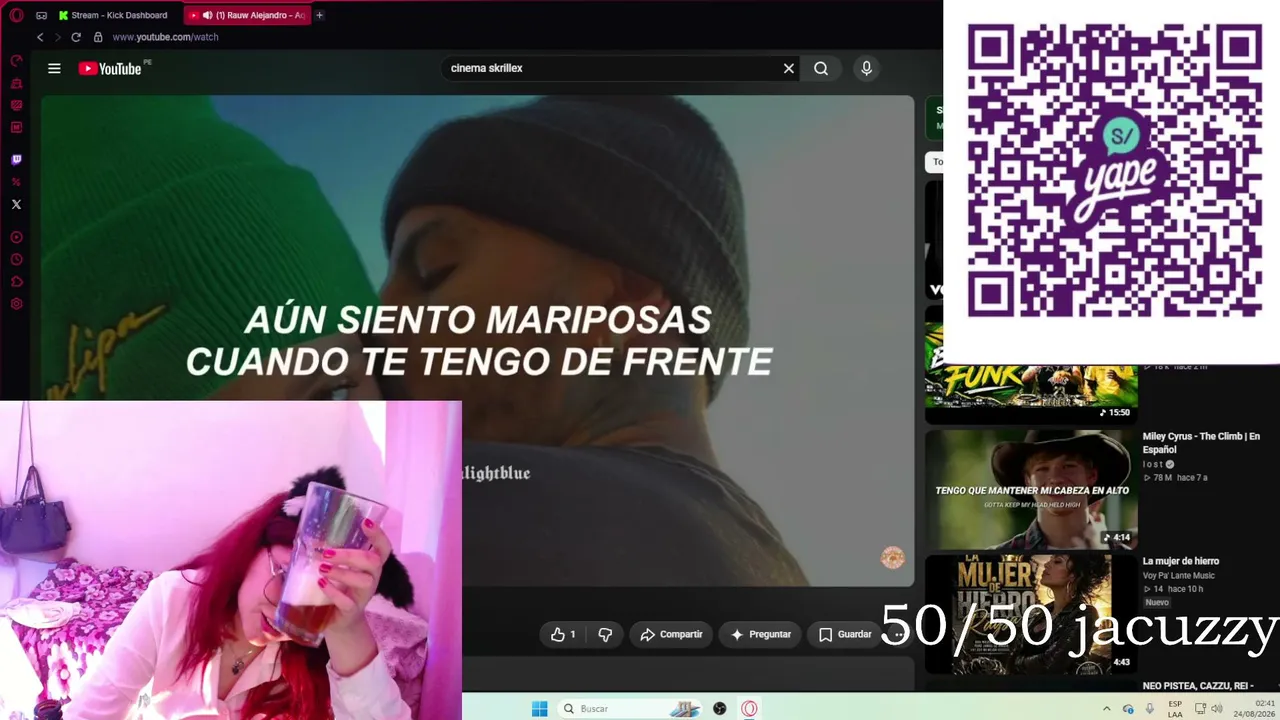Save video with Guardar button
Image resolution: width=1280 pixels, height=720 pixels.
(845, 634)
